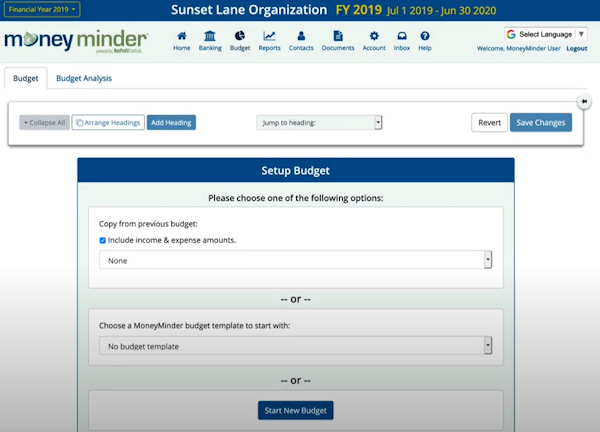Screen dimensions: 600x432
Task: Open the Jump to heading dropdown
Action: click(319, 122)
